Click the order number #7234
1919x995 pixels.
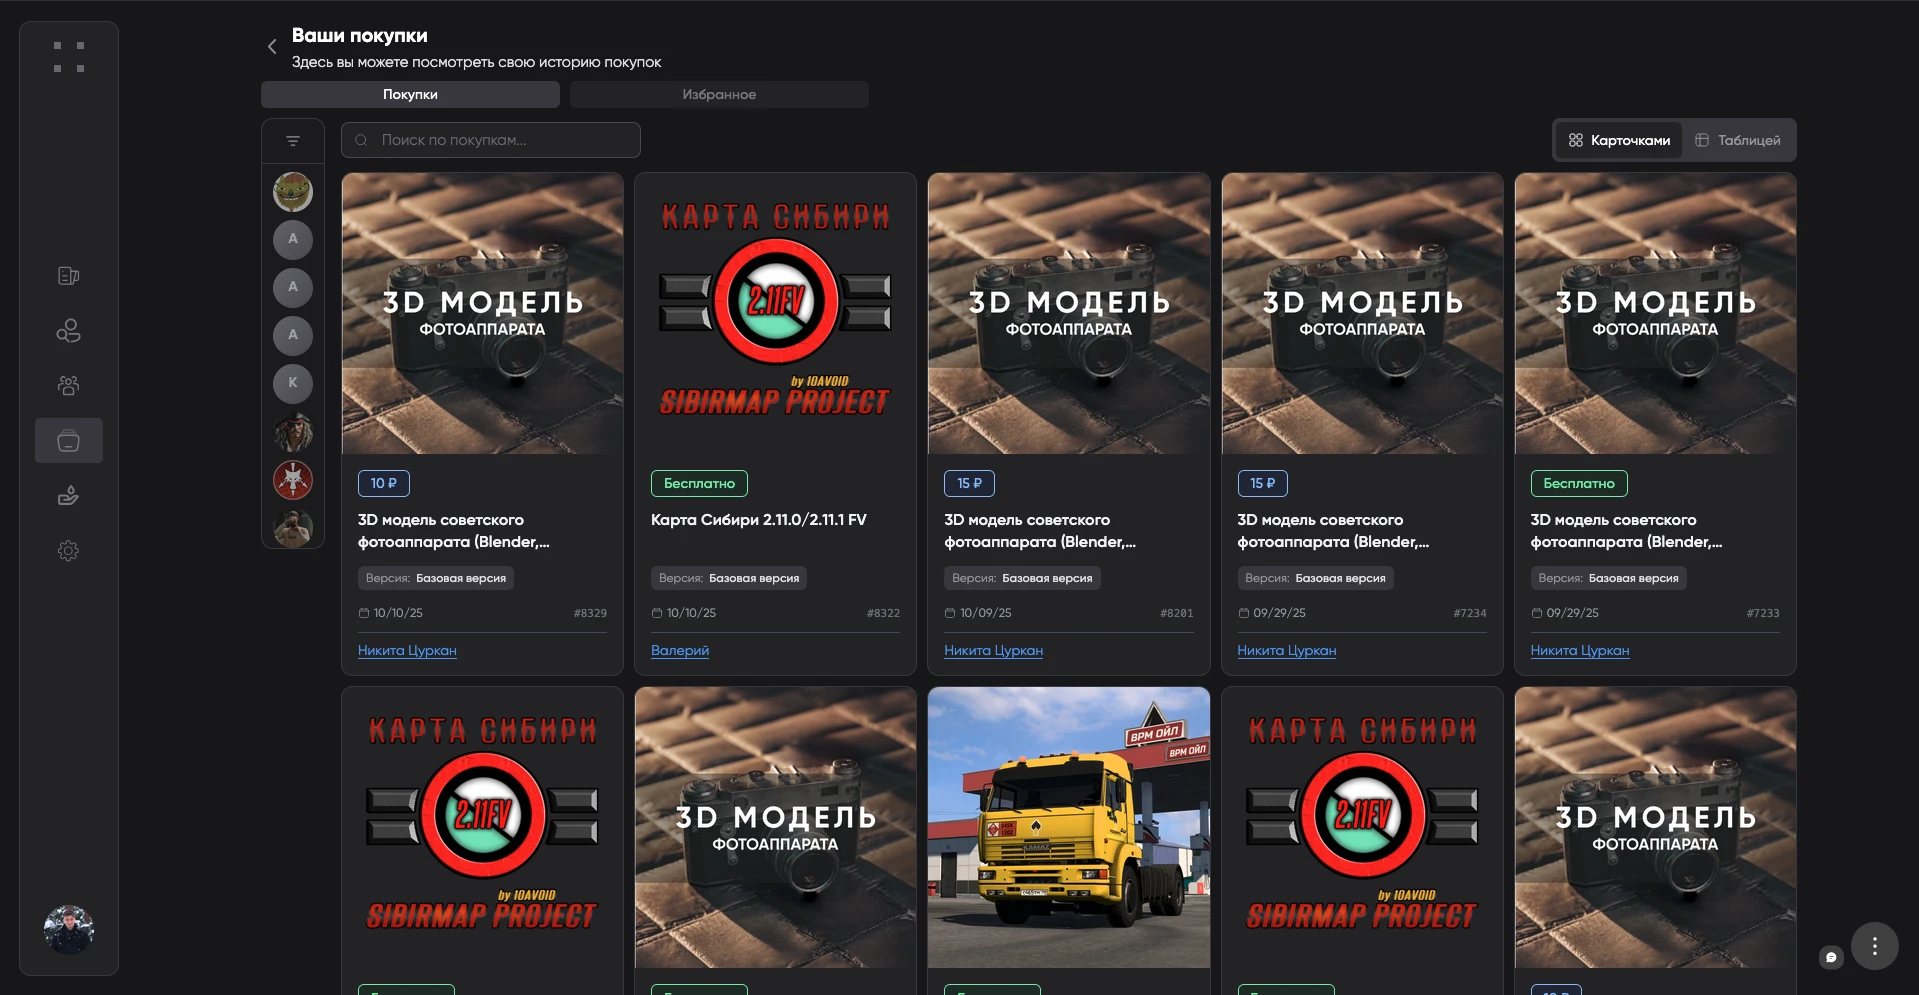click(x=1470, y=613)
